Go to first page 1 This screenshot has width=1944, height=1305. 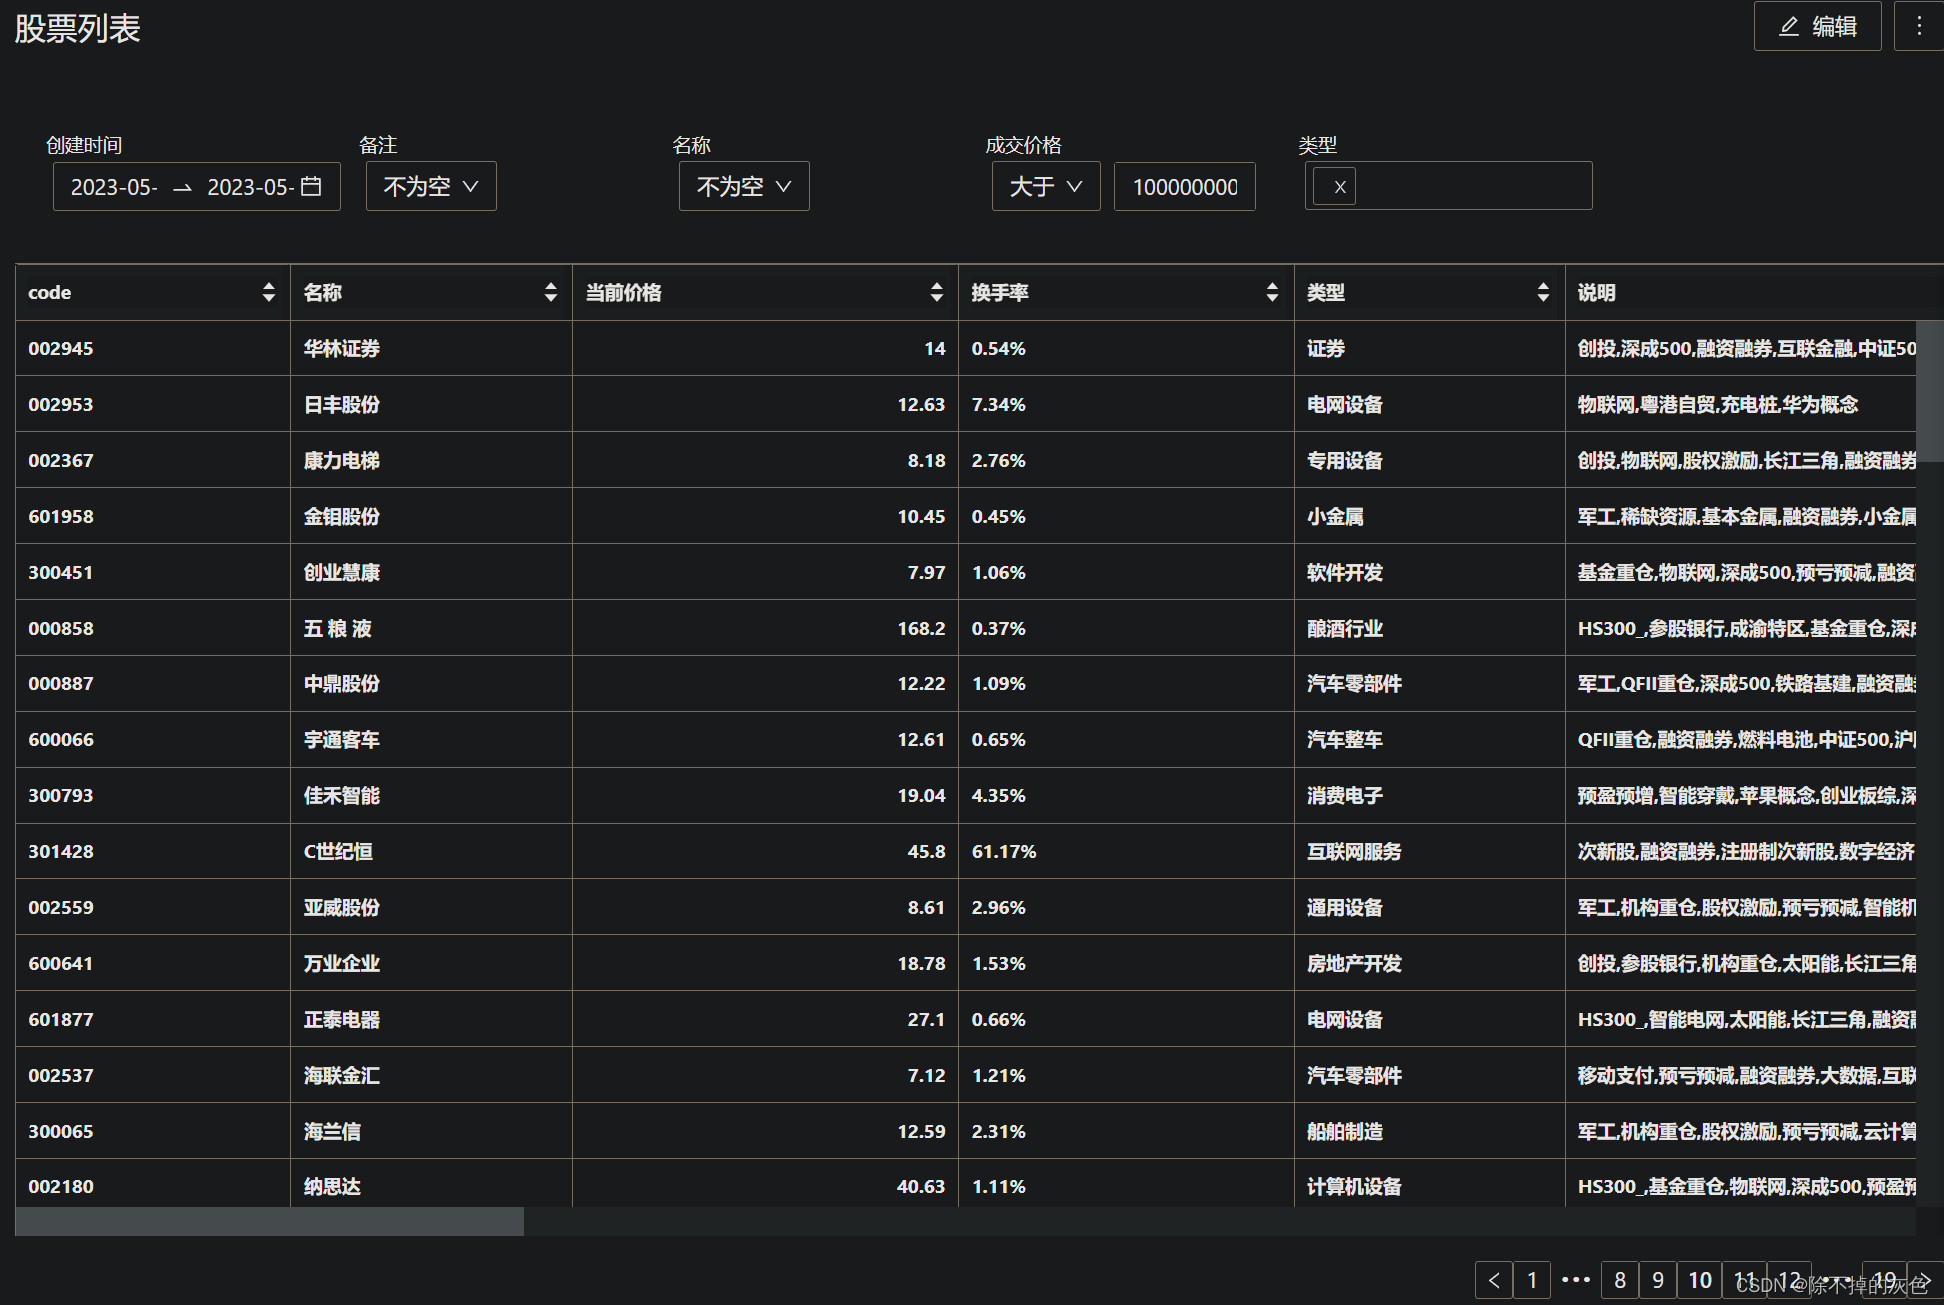(x=1532, y=1280)
